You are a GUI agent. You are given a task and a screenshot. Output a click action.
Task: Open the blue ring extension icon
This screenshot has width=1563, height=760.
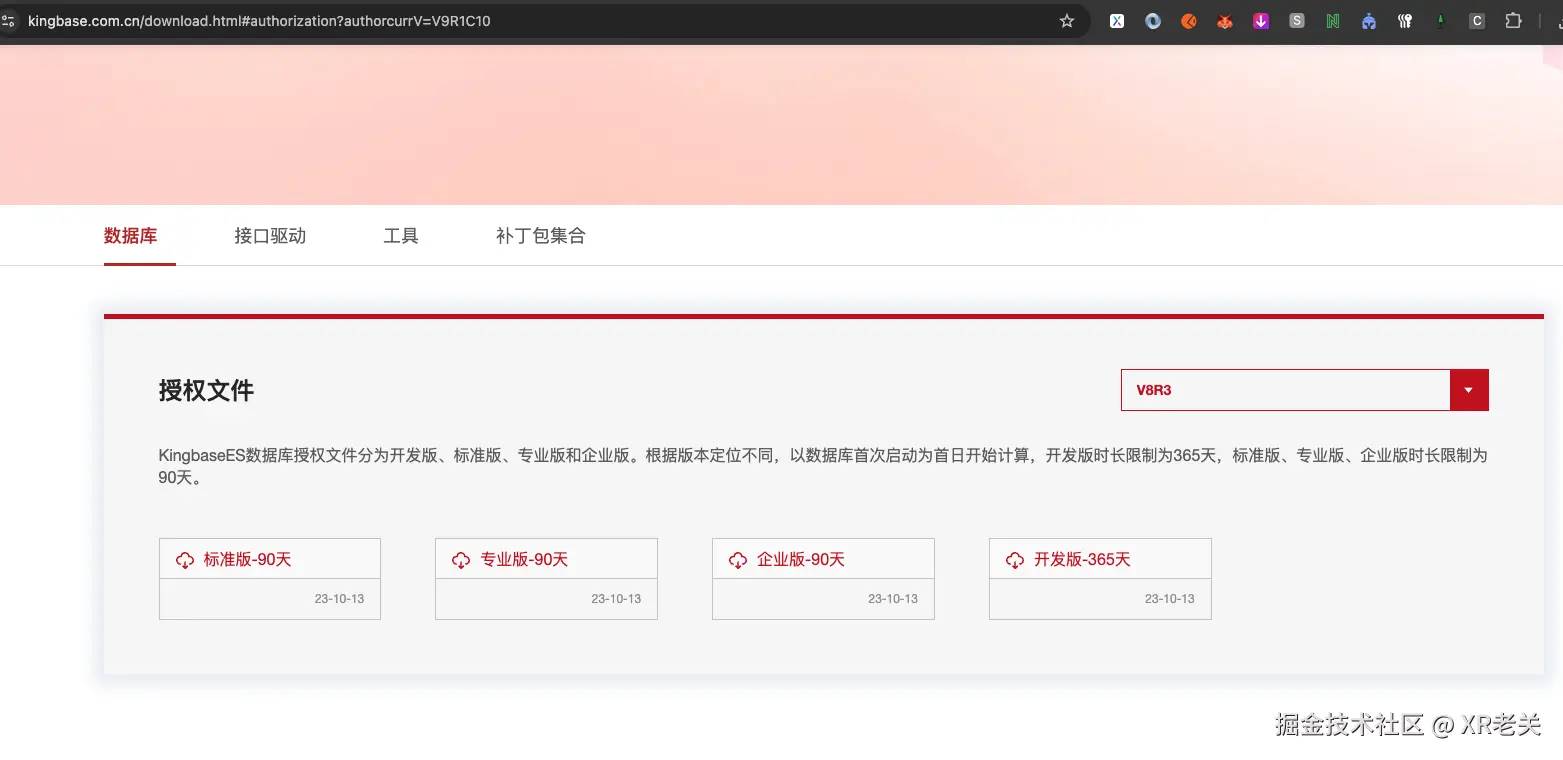(1153, 21)
